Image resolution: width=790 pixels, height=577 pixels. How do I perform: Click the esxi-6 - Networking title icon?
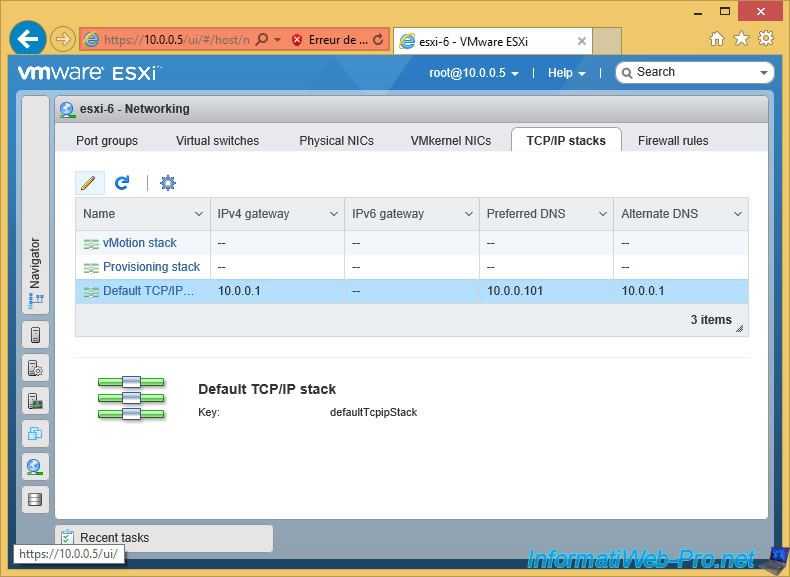click(67, 109)
